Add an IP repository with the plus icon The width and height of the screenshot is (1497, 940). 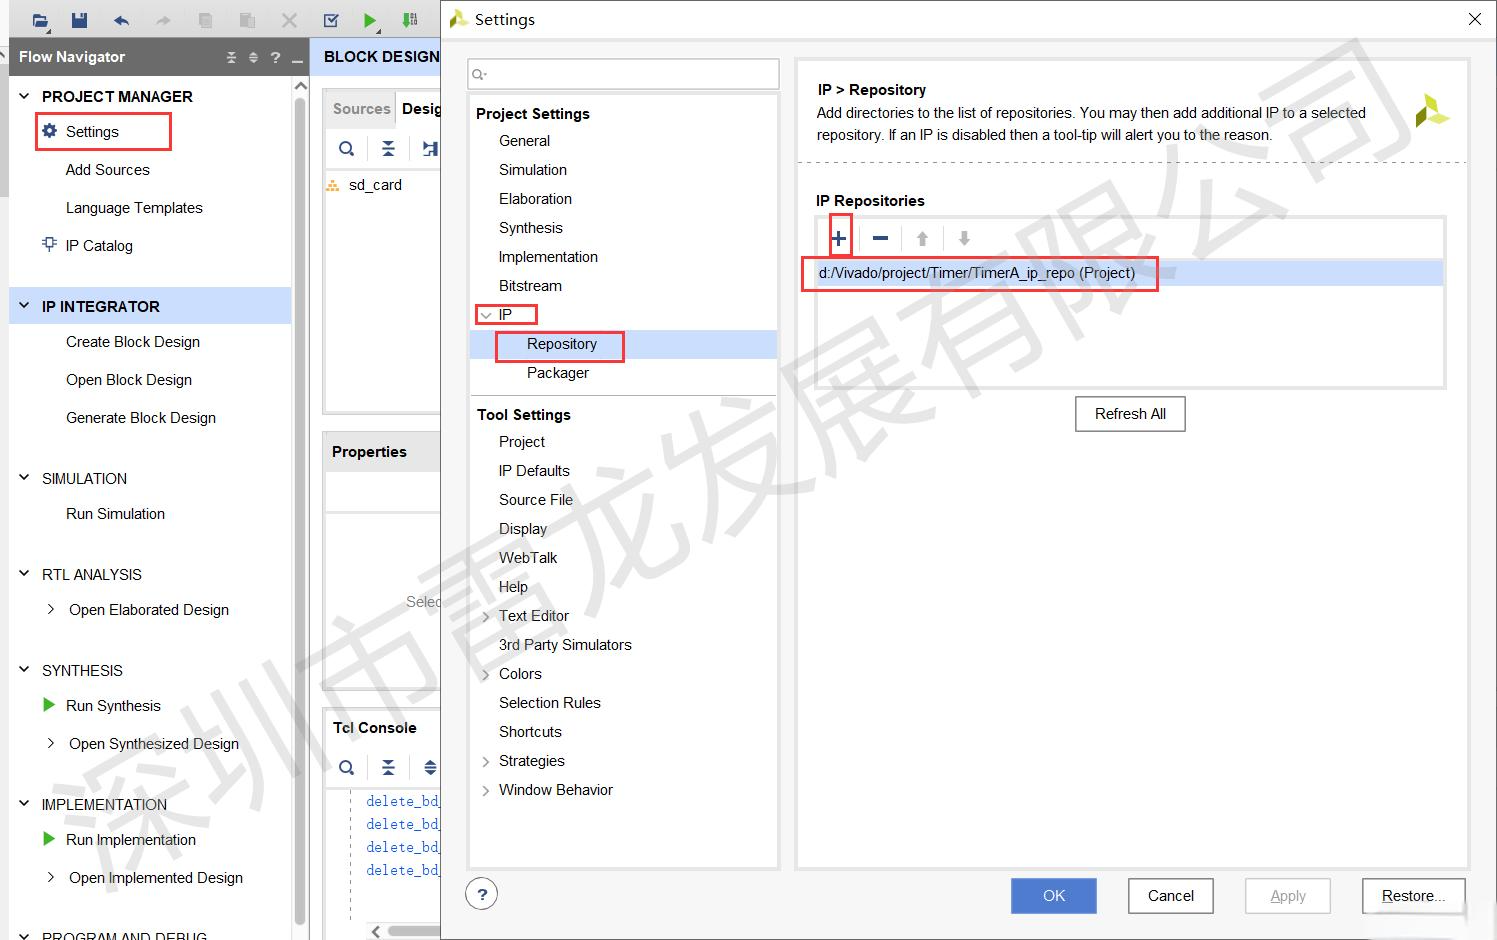839,238
